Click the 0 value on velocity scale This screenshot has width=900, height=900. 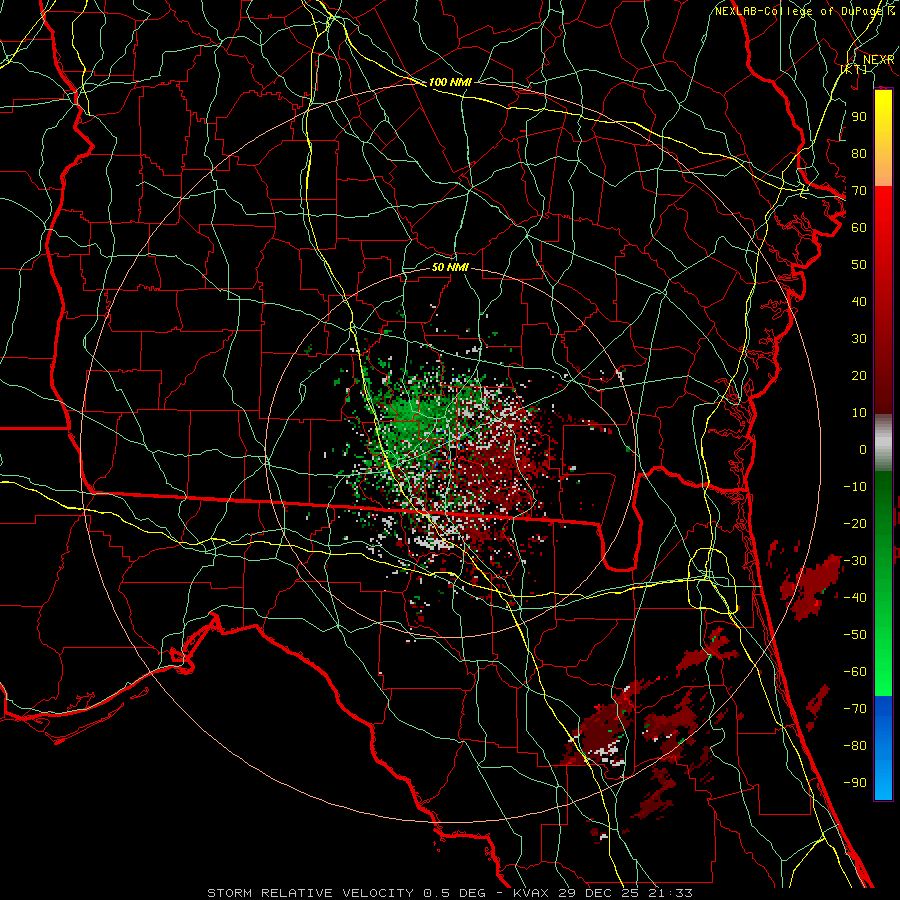[x=863, y=449]
